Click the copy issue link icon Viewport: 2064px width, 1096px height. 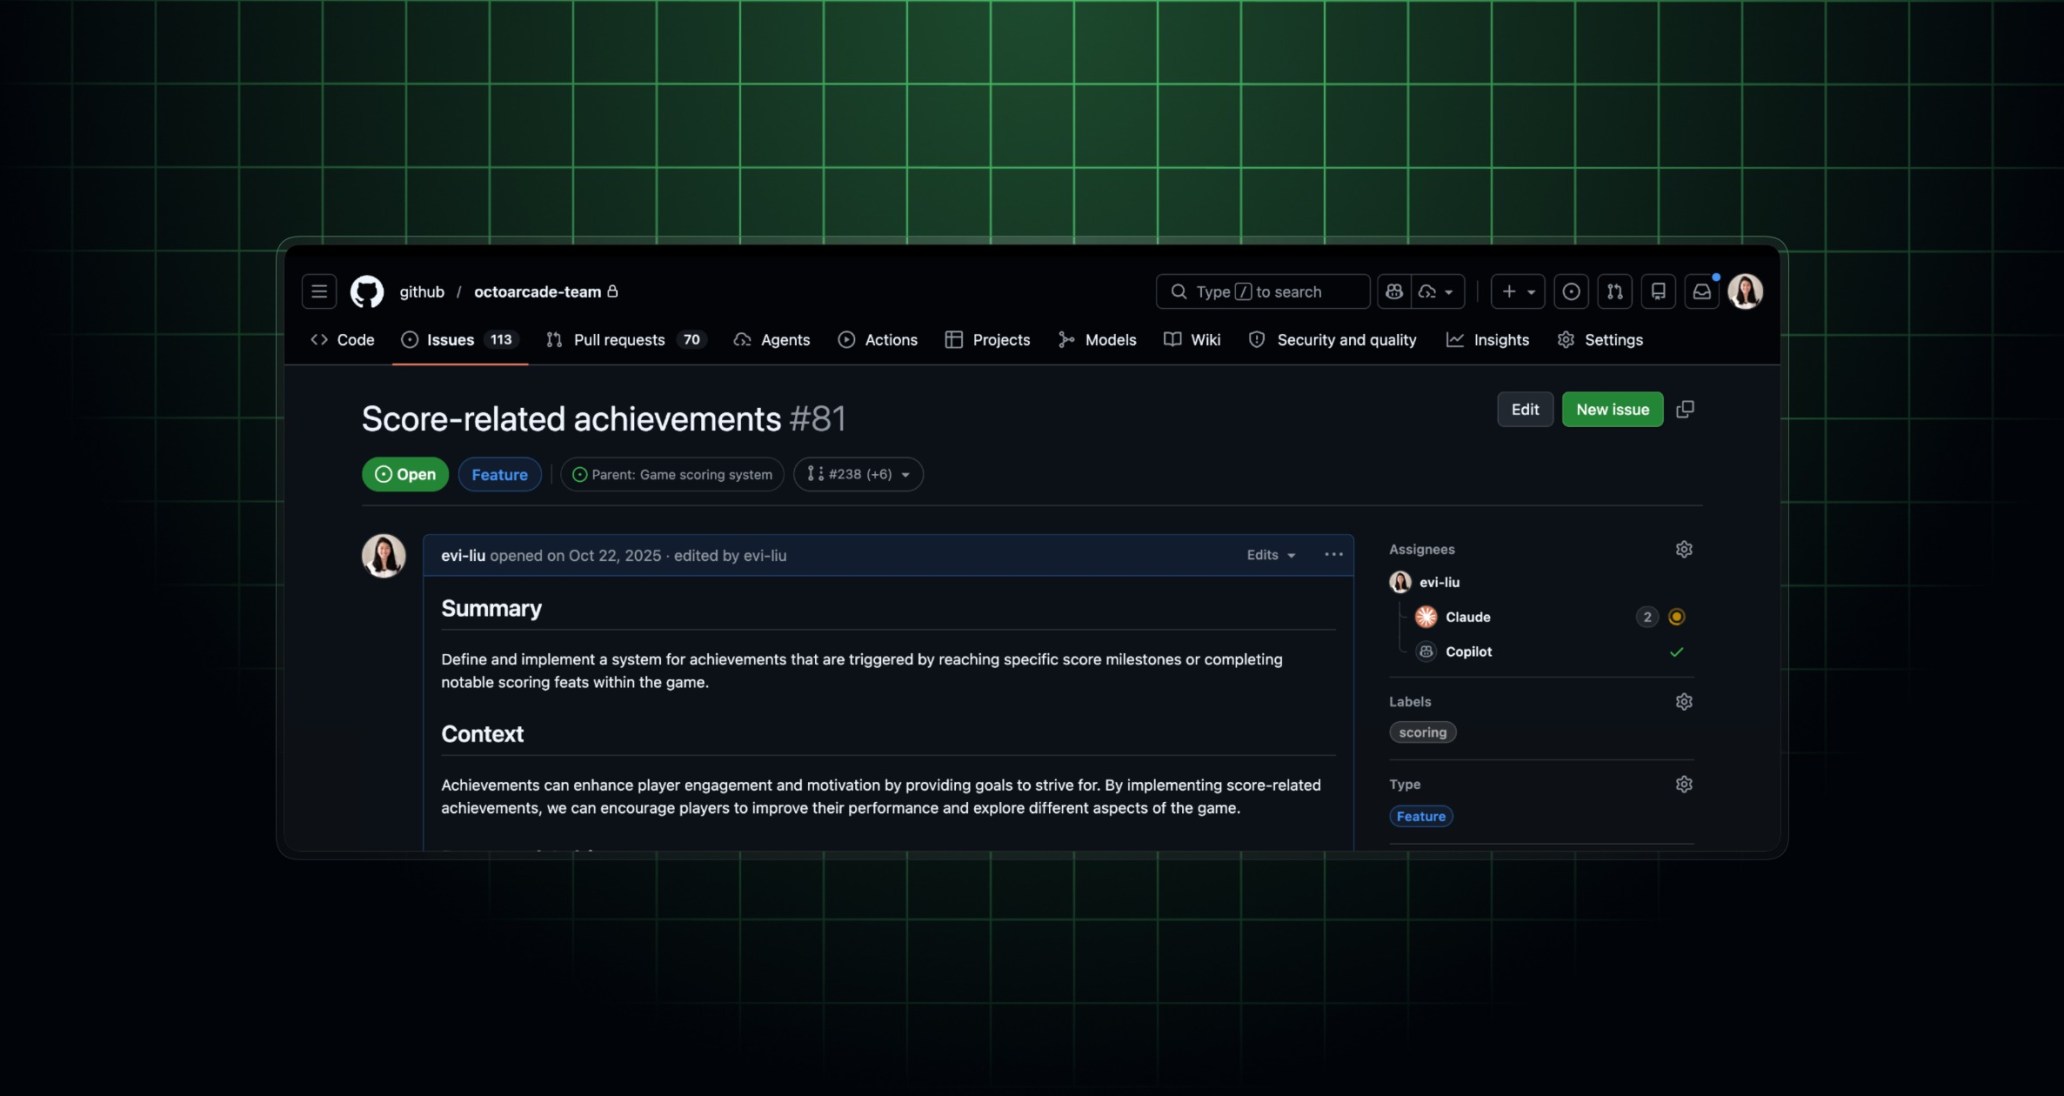point(1684,409)
